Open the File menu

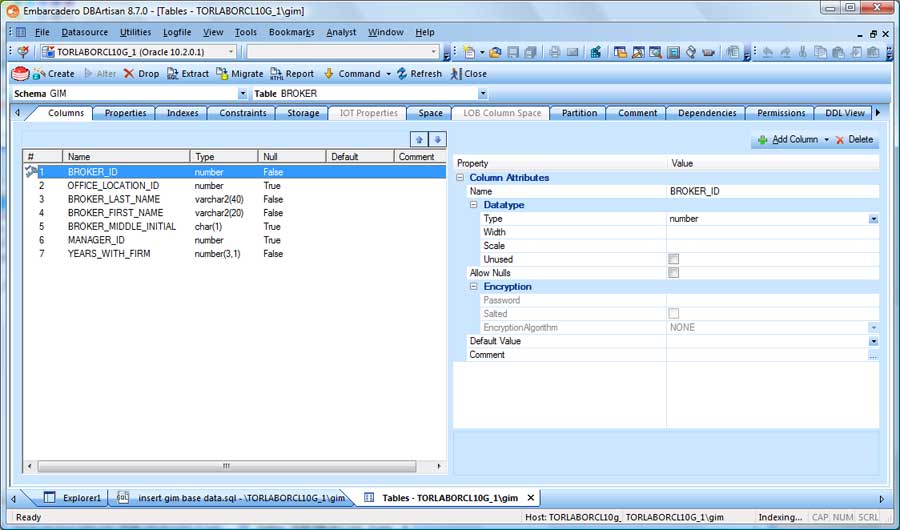pyautogui.click(x=42, y=32)
